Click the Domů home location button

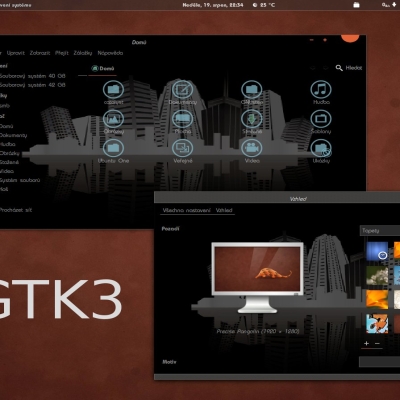[x=103, y=69]
